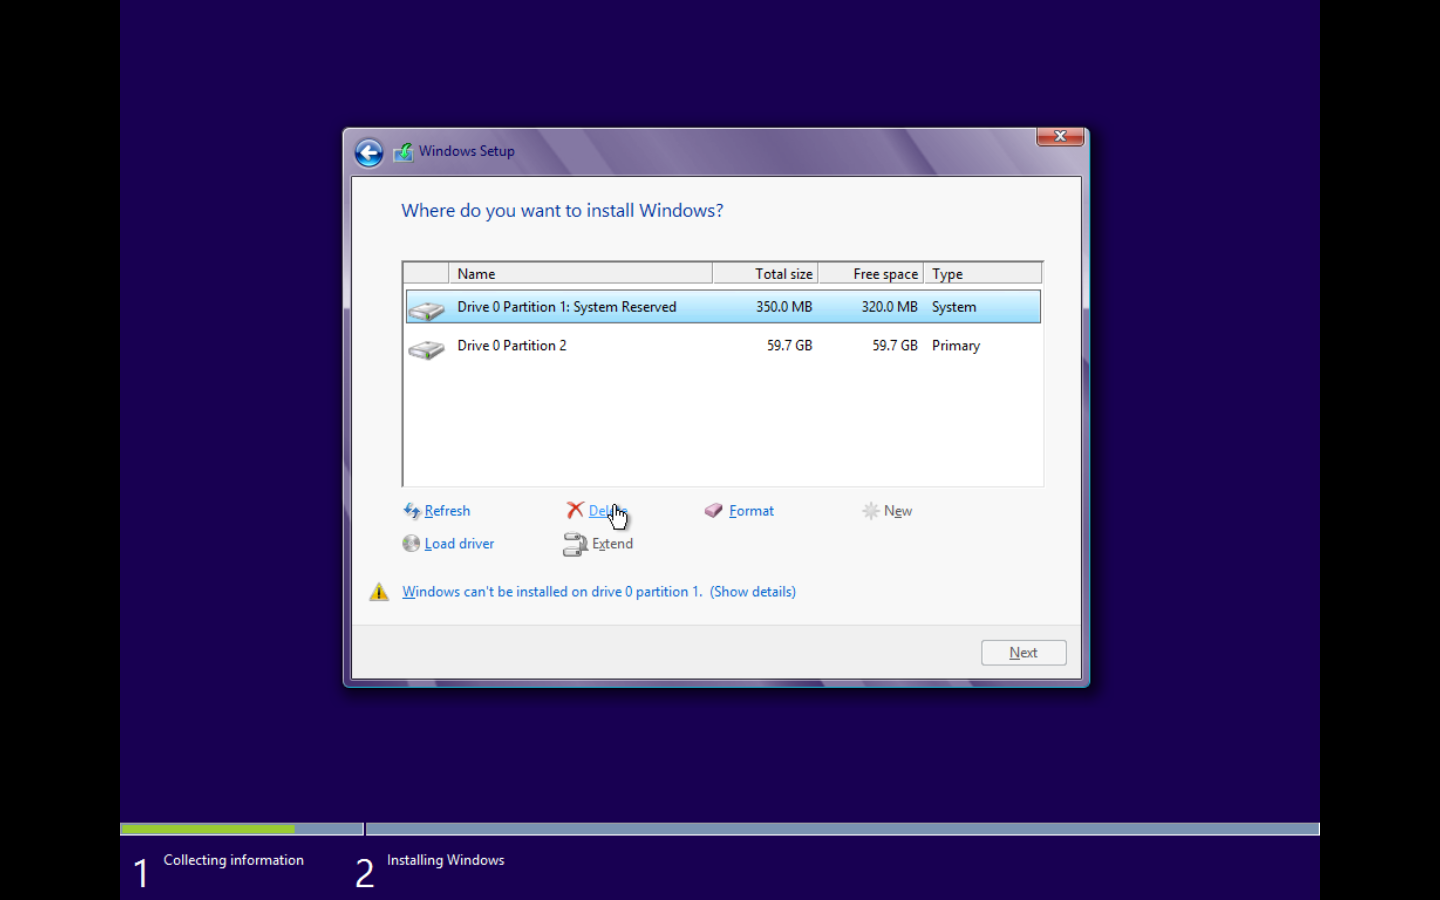Click the Windows Setup title icon
This screenshot has height=900, width=1440.
pyautogui.click(x=403, y=152)
